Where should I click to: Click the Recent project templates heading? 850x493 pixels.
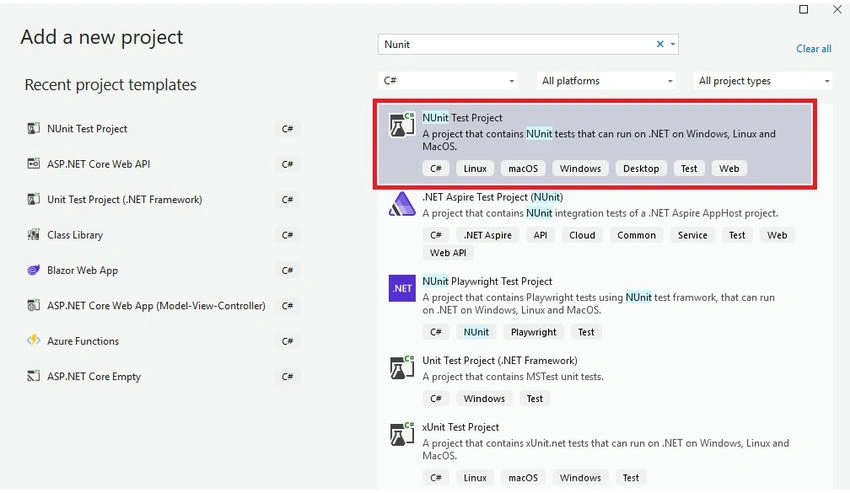111,85
